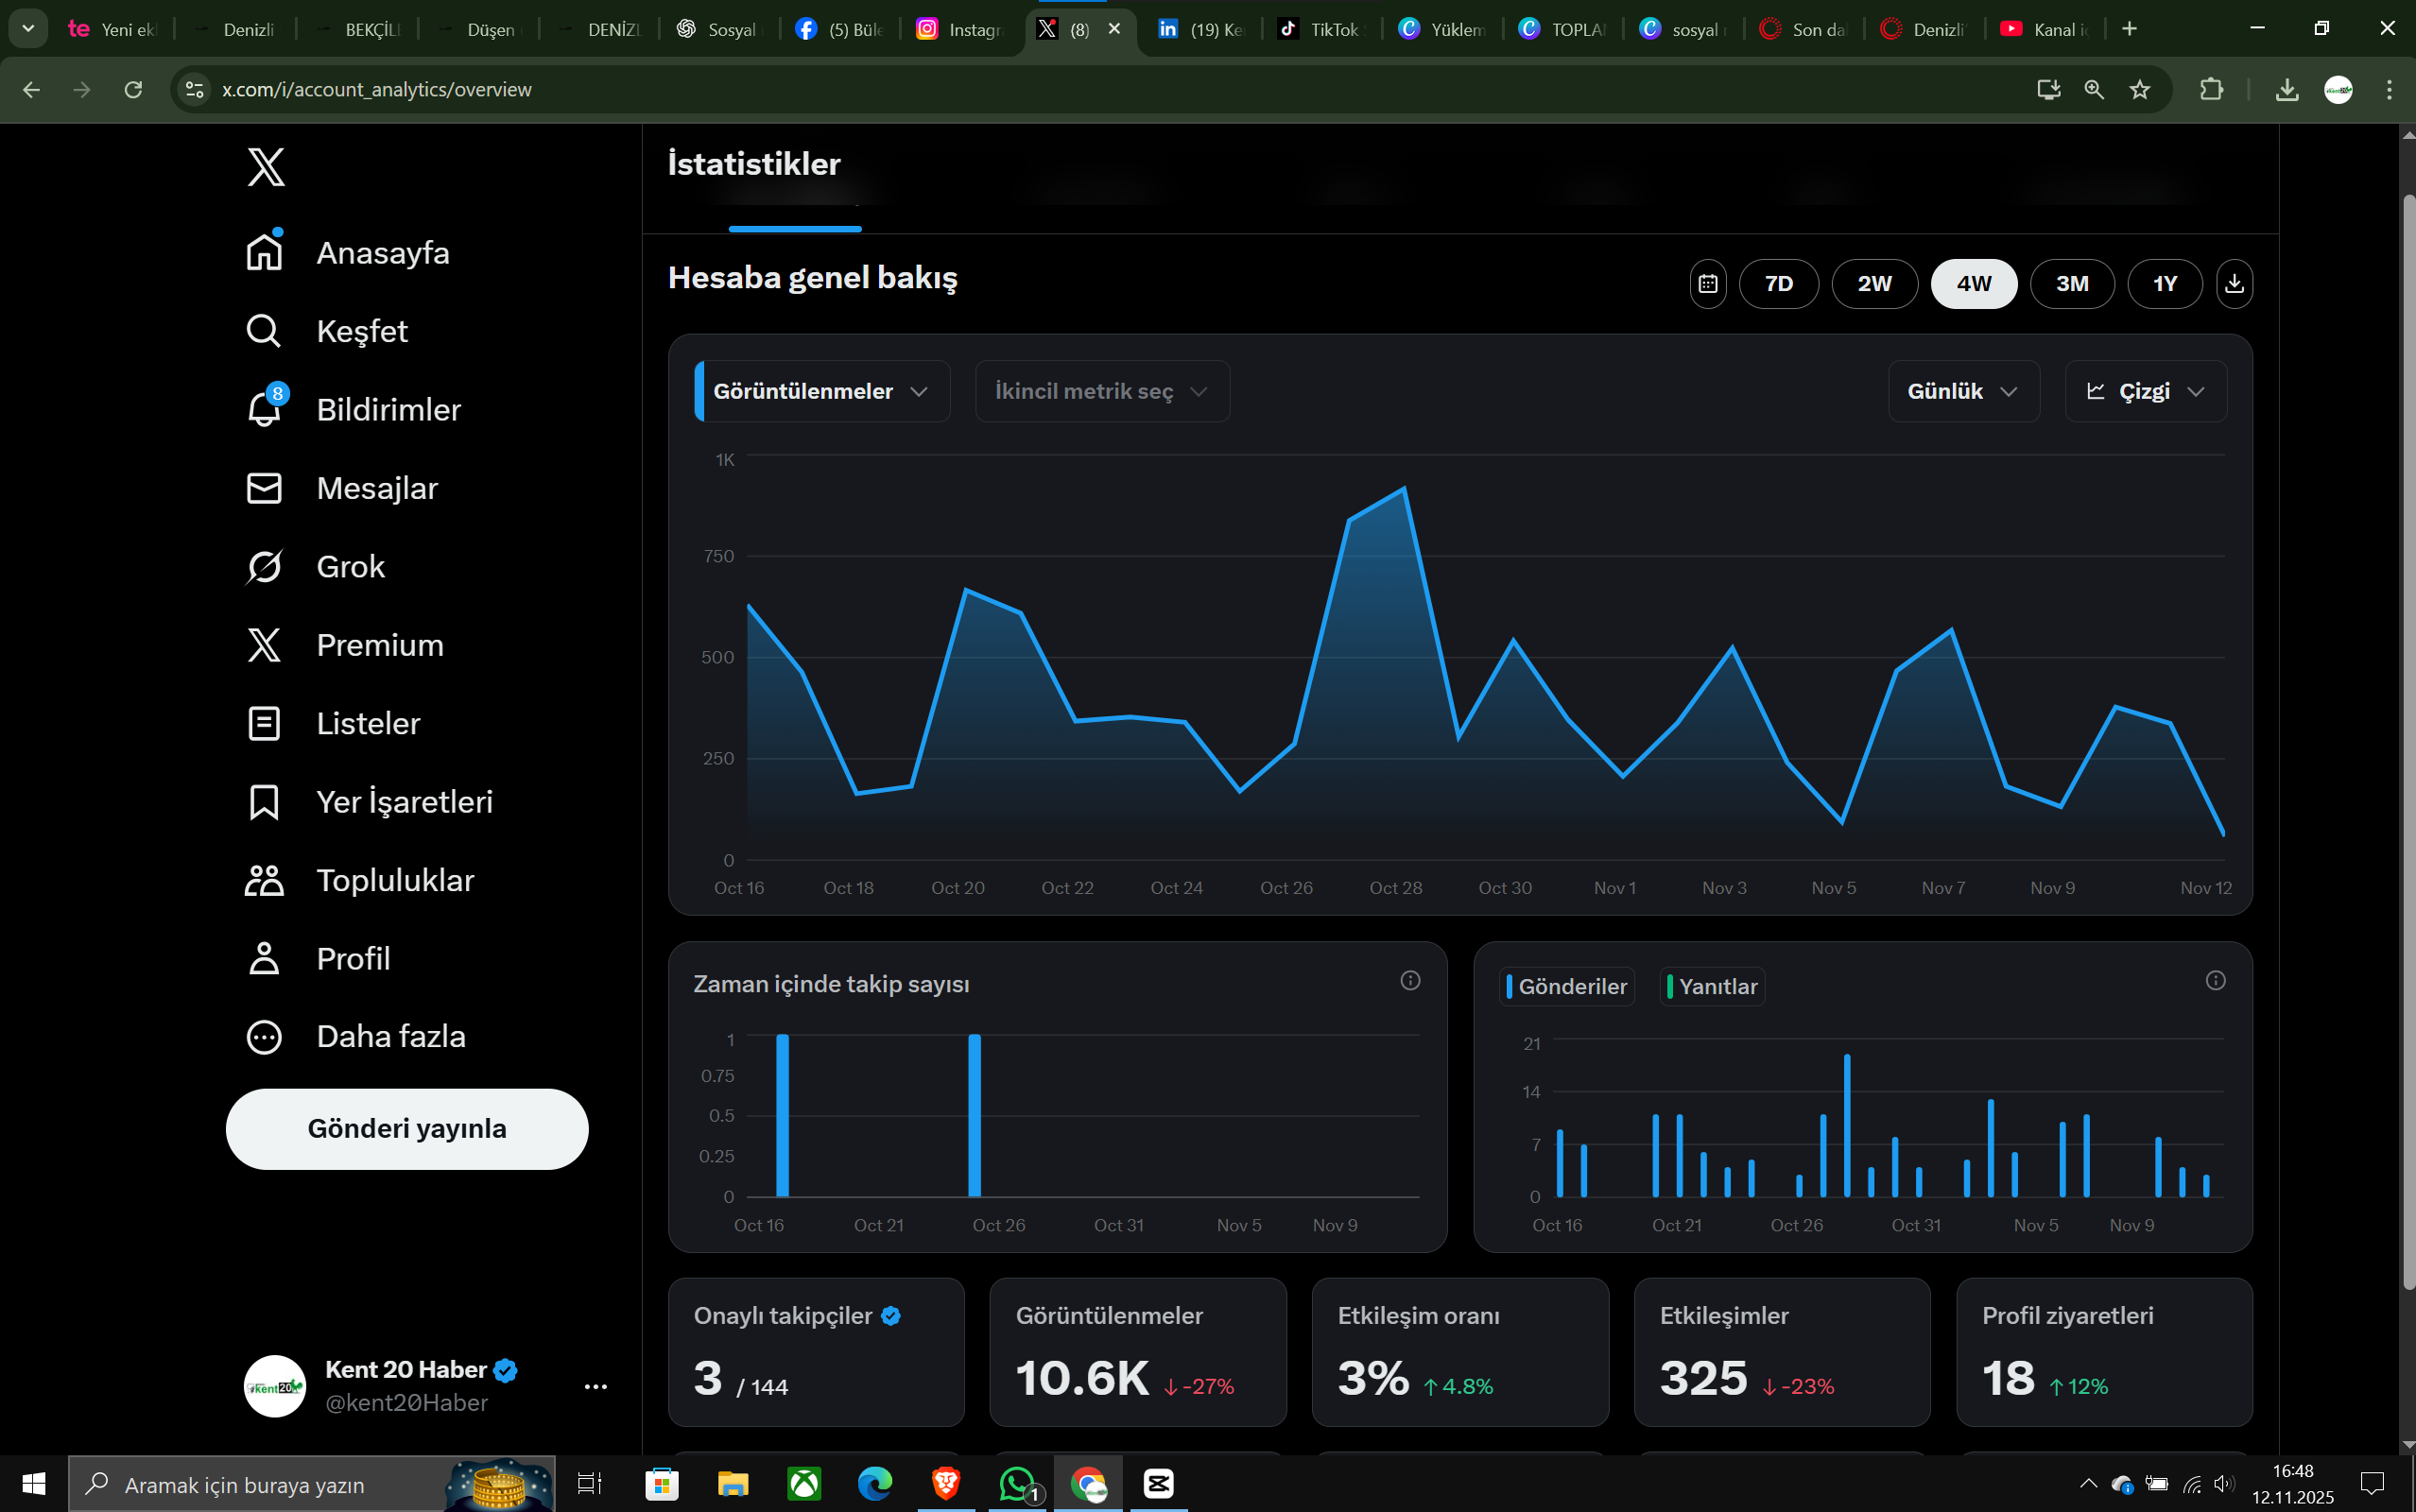Image resolution: width=2416 pixels, height=1512 pixels.
Task: Expand the Günlük interval dropdown
Action: pos(1962,391)
